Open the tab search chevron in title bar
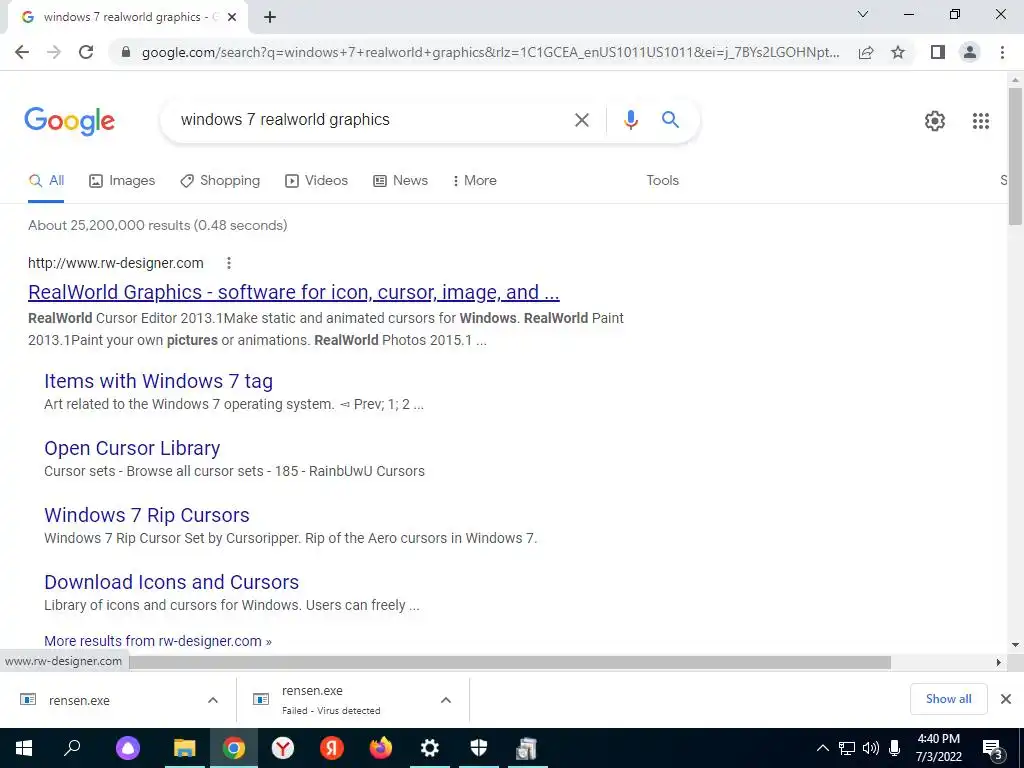Image resolution: width=1024 pixels, height=768 pixels. 863,14
